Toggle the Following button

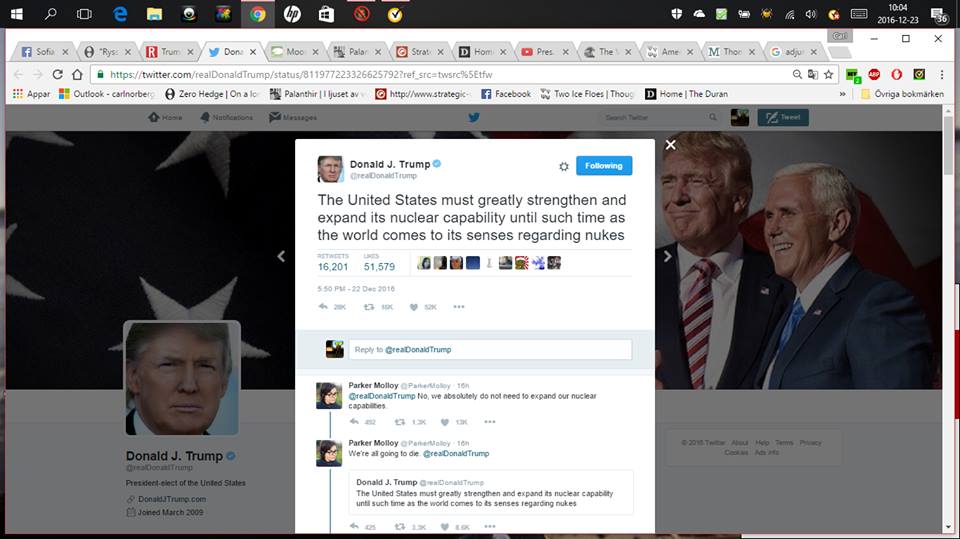pyautogui.click(x=603, y=166)
